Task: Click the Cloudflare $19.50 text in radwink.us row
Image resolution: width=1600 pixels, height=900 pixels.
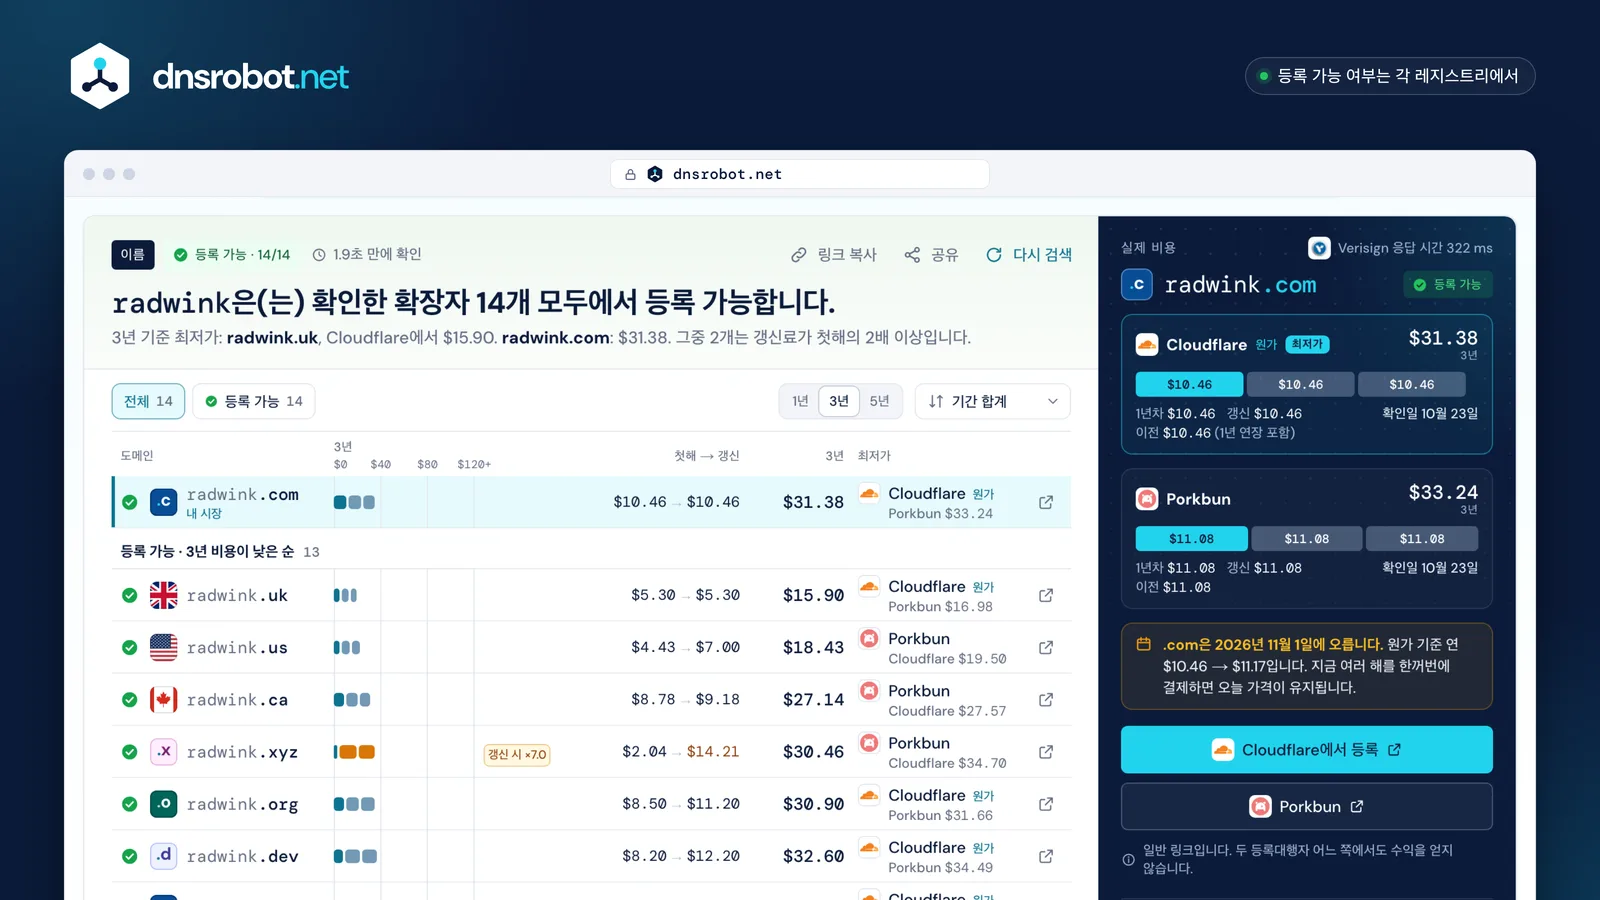Action: [x=947, y=659]
